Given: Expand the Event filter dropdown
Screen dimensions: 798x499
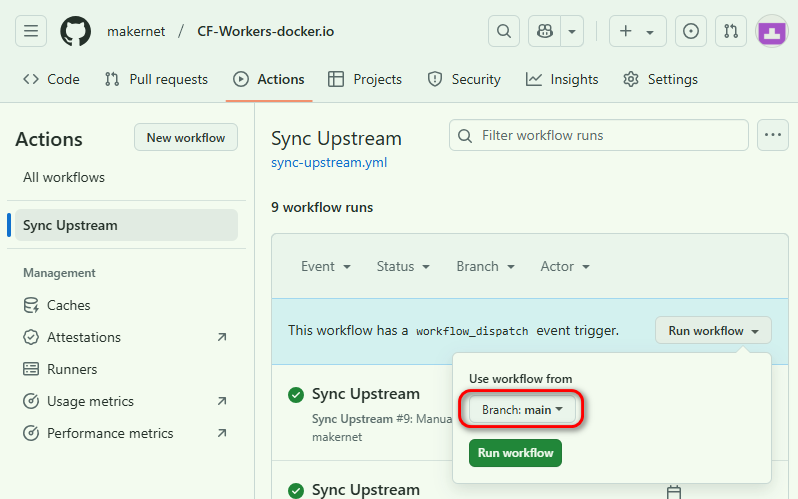Looking at the screenshot, I should click(x=325, y=266).
